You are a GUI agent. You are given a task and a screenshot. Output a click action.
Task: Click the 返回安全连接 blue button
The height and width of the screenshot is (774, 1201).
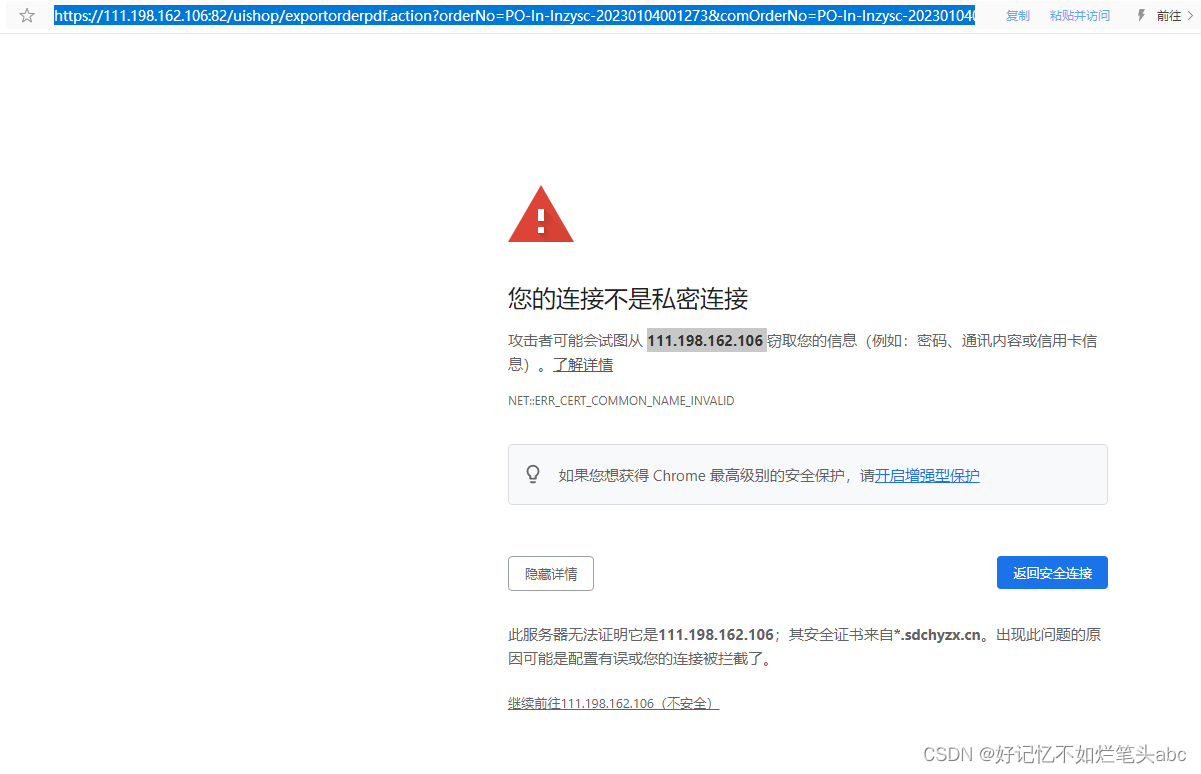(1052, 572)
